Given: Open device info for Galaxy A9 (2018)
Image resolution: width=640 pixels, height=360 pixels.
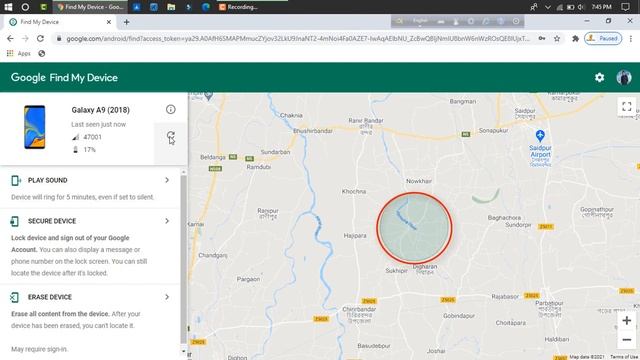Looking at the screenshot, I should (x=171, y=109).
